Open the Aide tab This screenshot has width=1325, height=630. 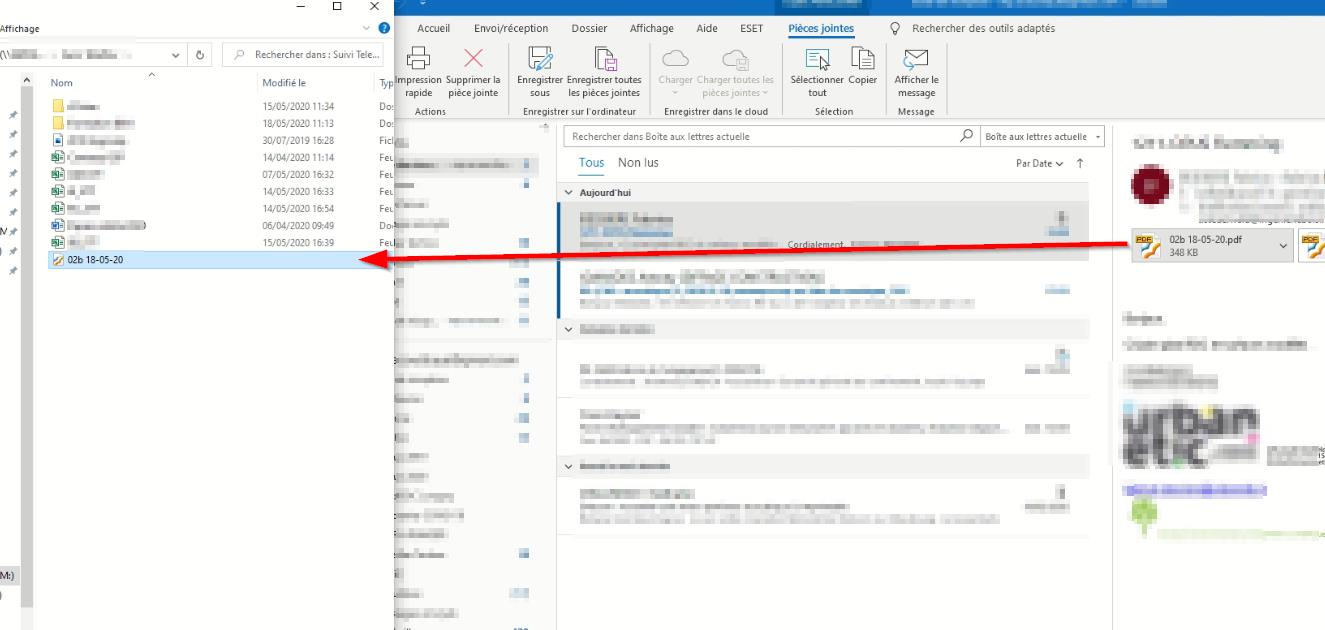[706, 29]
